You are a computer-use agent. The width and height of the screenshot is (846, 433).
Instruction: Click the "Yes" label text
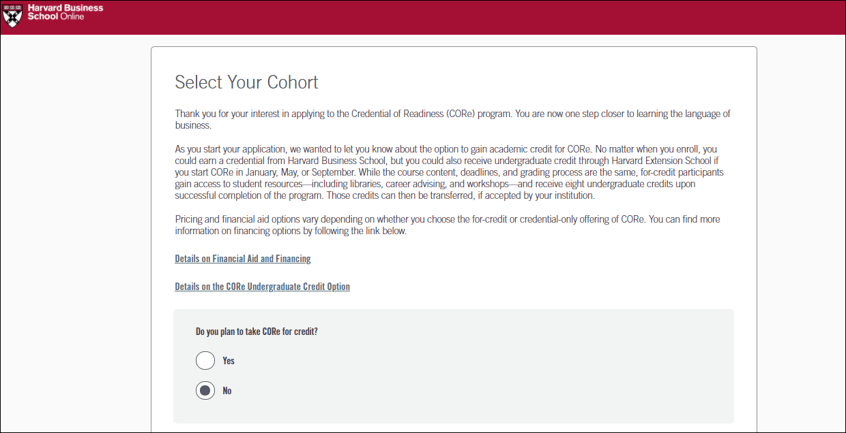tap(229, 361)
